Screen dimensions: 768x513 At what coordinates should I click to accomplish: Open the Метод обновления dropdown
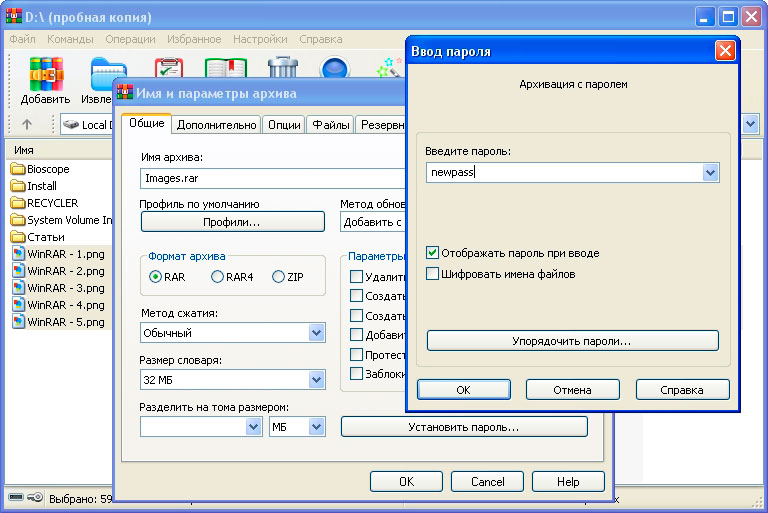[x=373, y=222]
